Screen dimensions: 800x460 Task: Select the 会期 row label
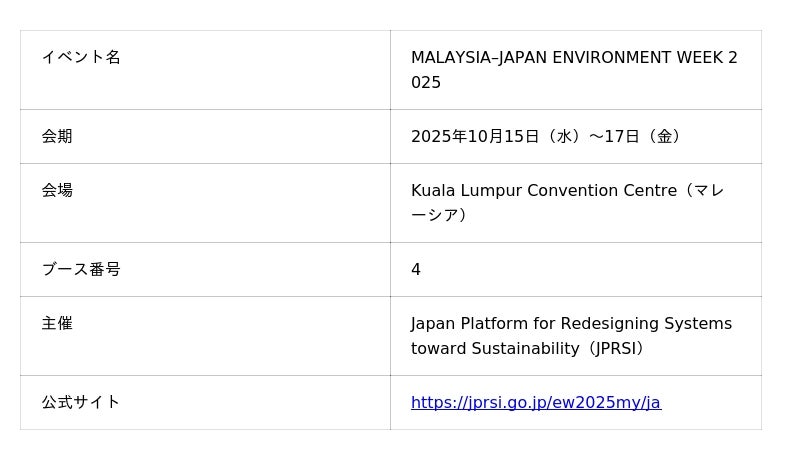click(x=57, y=137)
